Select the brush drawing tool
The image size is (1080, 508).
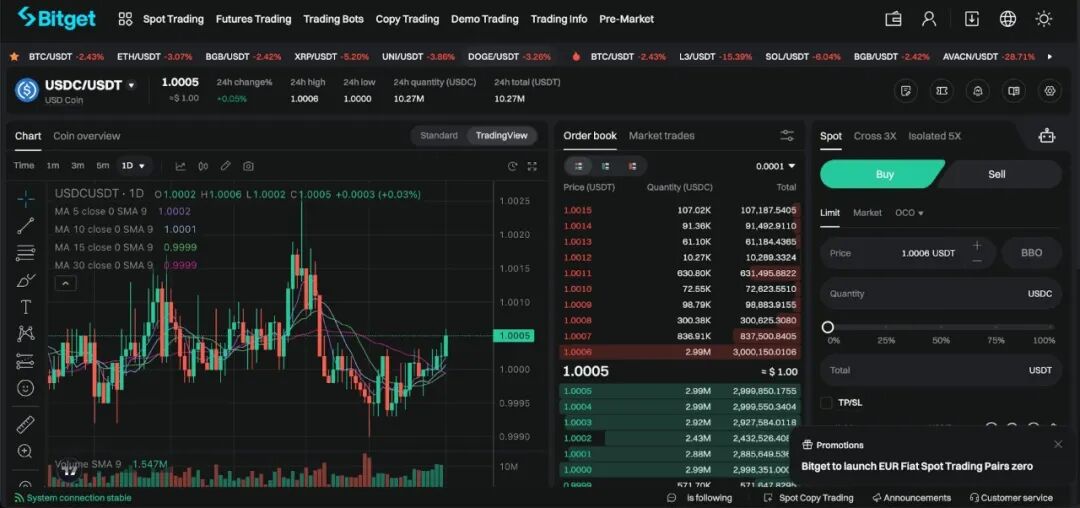click(25, 280)
